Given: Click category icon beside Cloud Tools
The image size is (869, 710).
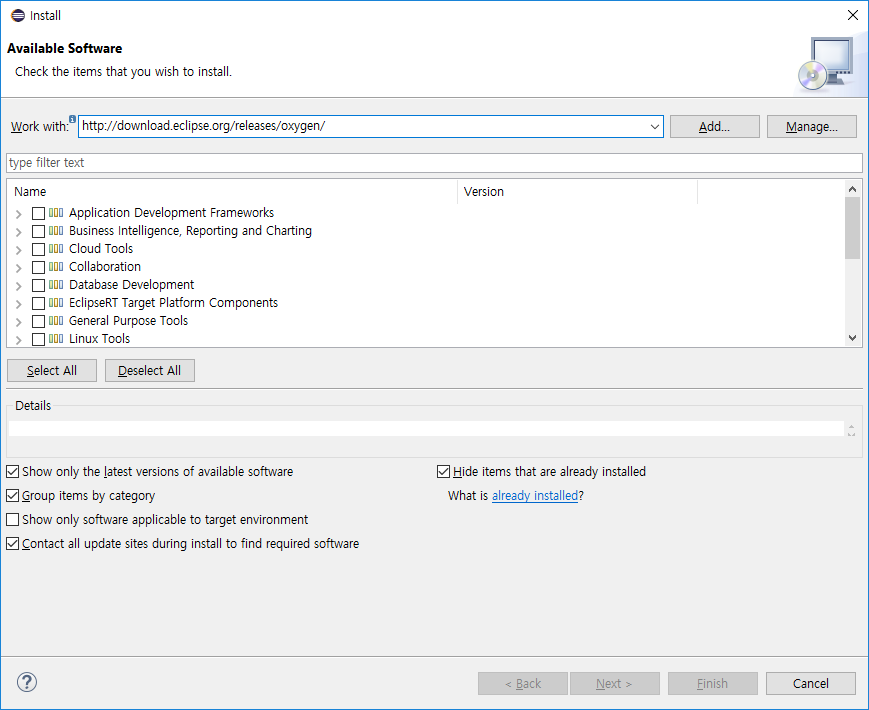Looking at the screenshot, I should (x=56, y=248).
